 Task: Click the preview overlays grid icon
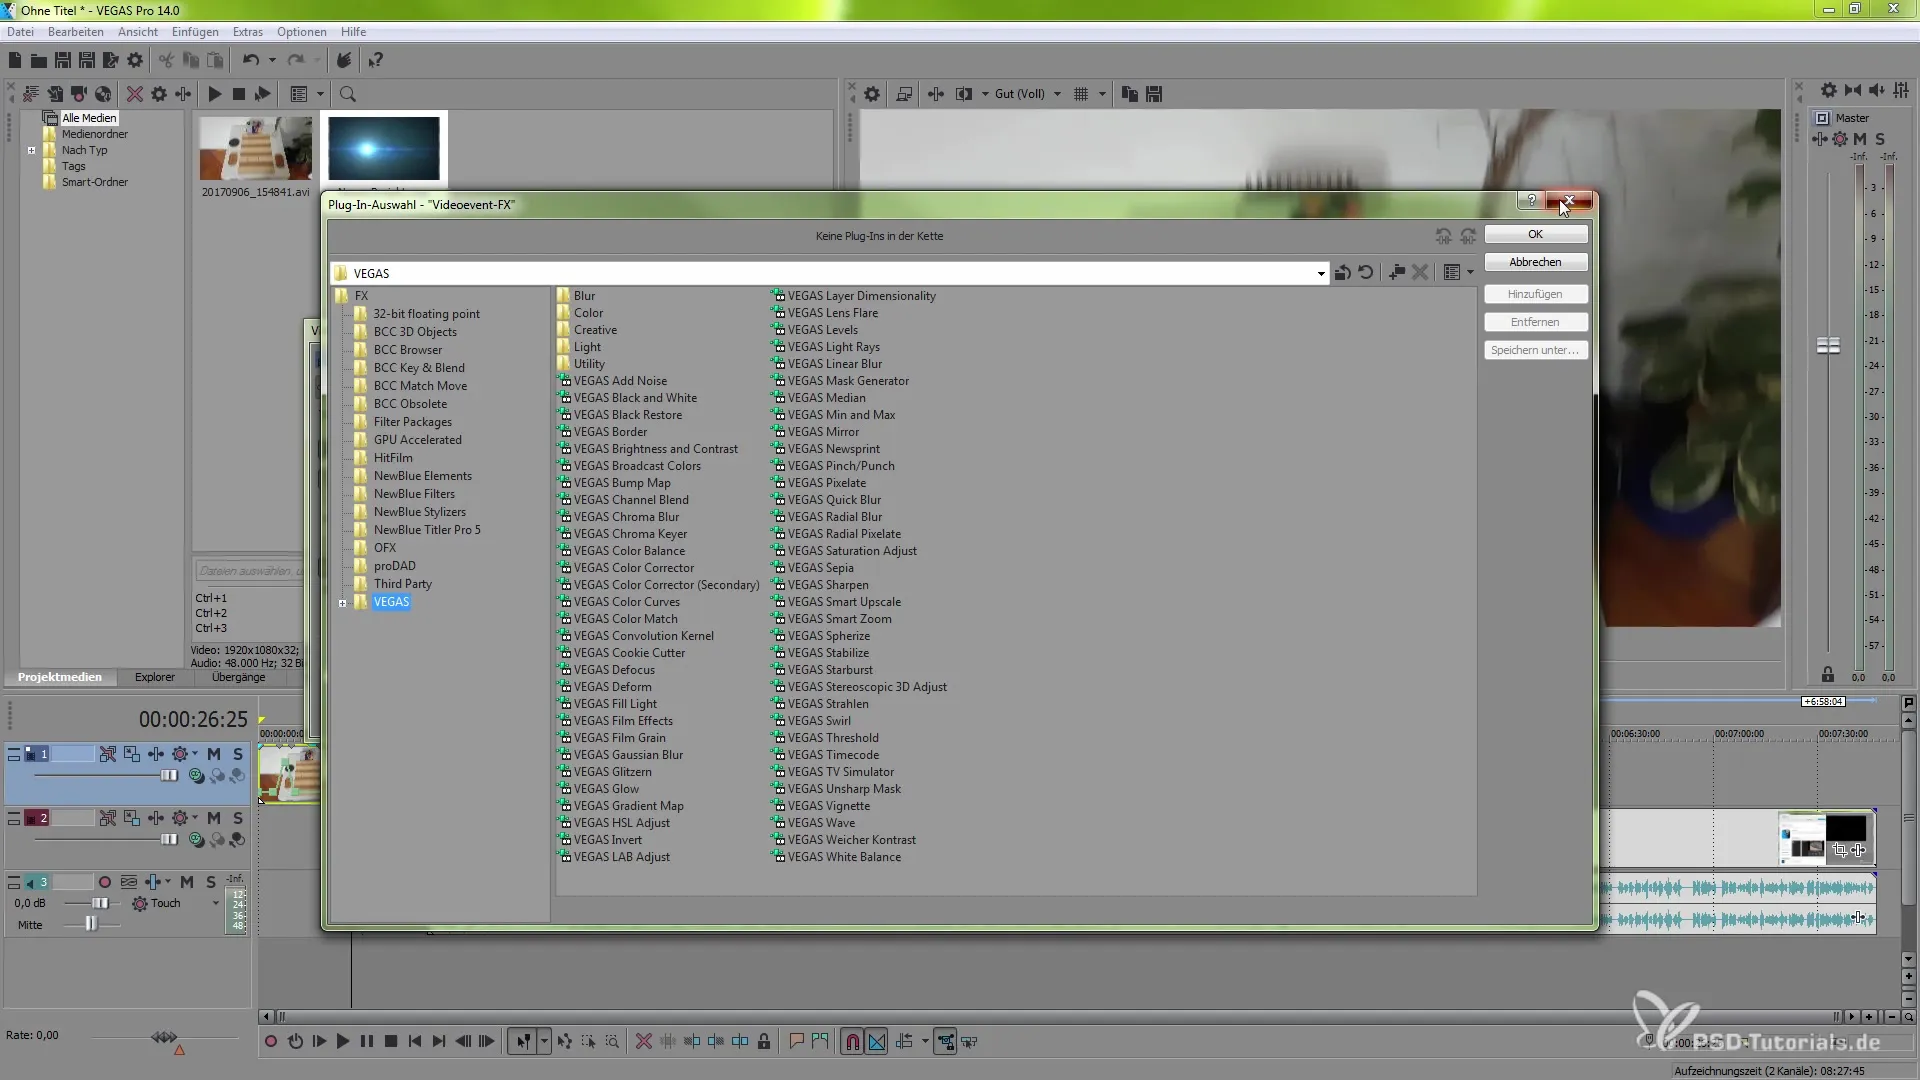click(x=1081, y=94)
